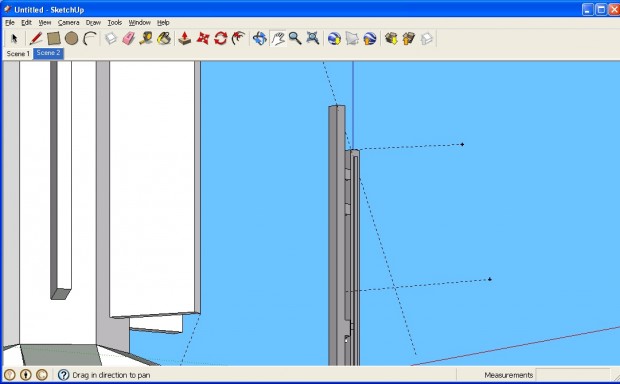Click the "Drag in direction to pan" status text

pos(111,375)
